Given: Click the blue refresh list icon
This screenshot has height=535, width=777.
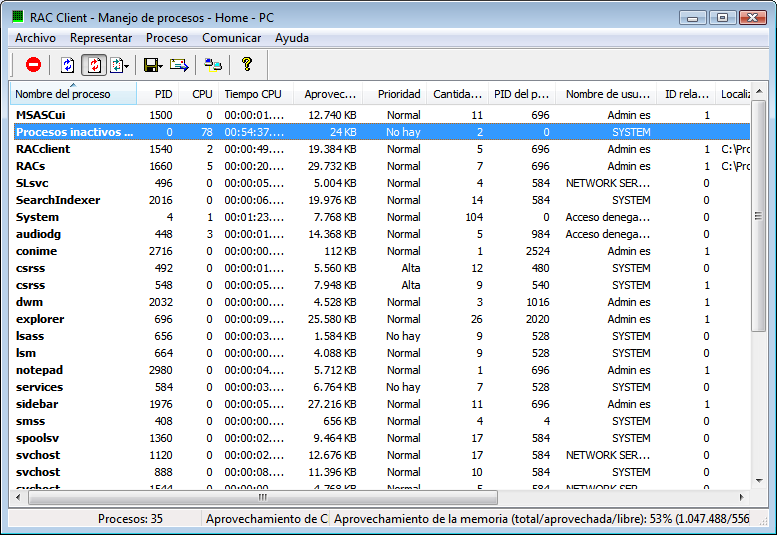Looking at the screenshot, I should (x=68, y=65).
